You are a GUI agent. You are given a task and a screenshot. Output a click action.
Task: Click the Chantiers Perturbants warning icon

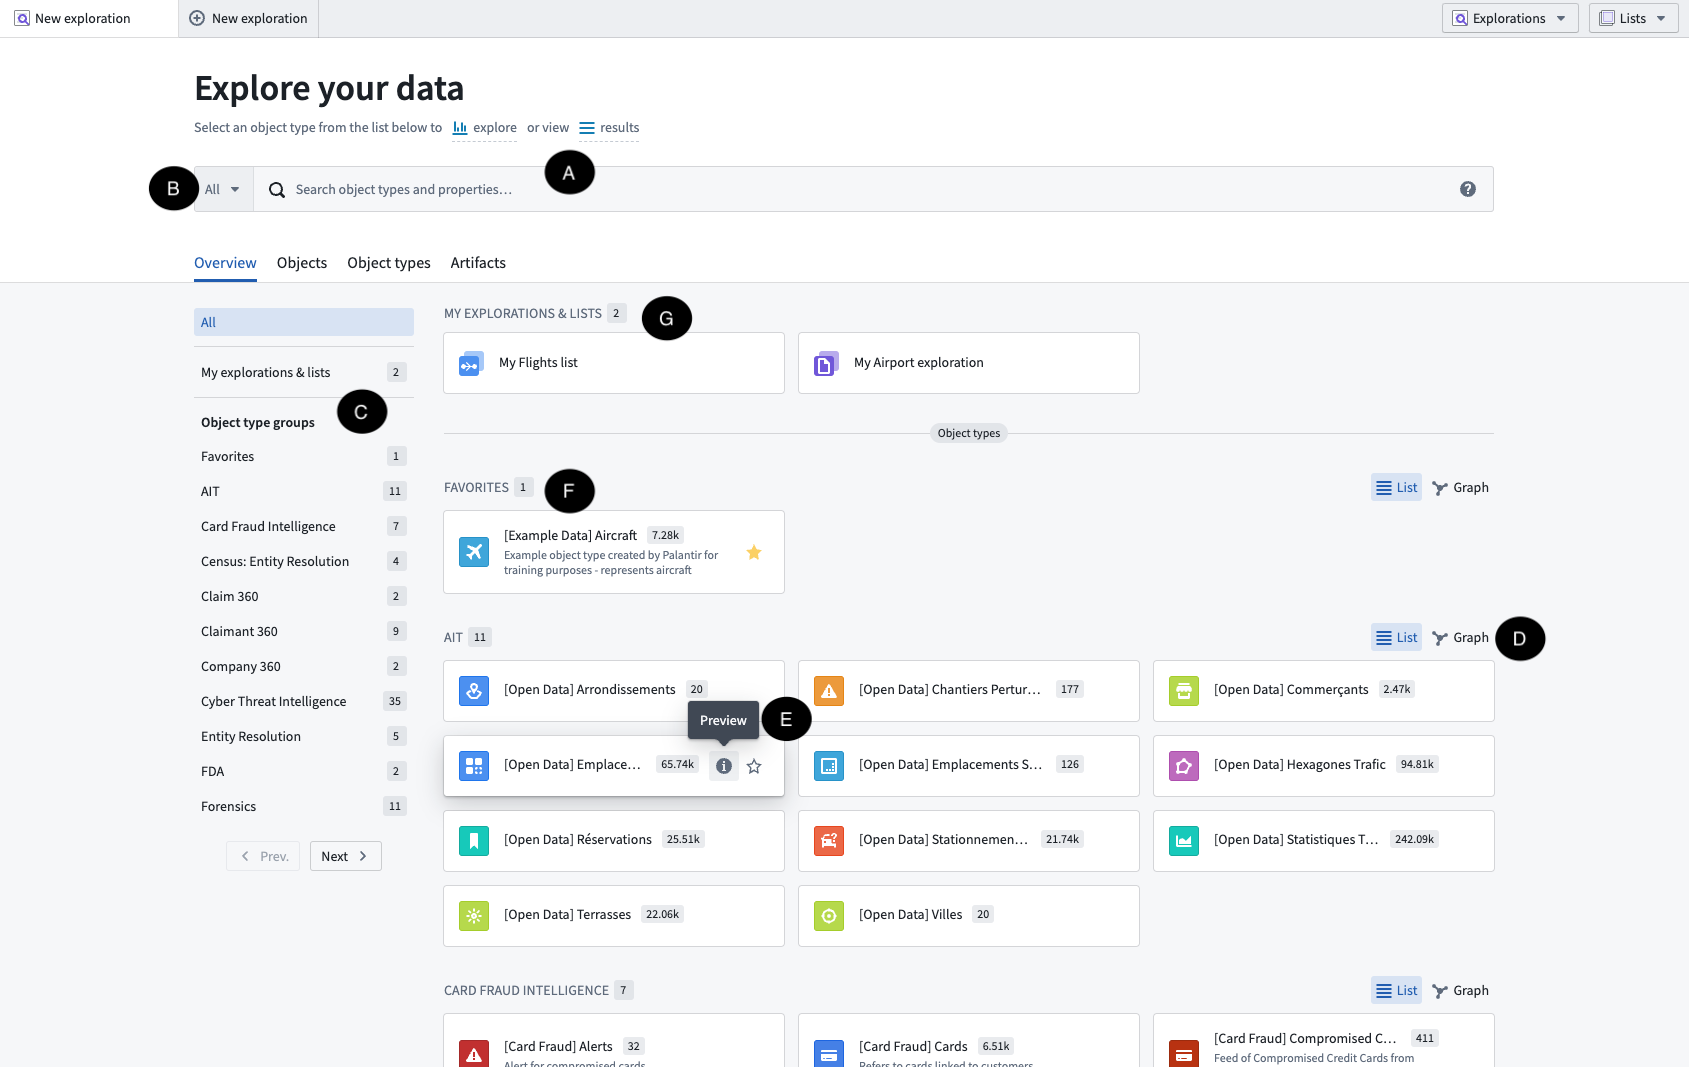click(x=829, y=691)
